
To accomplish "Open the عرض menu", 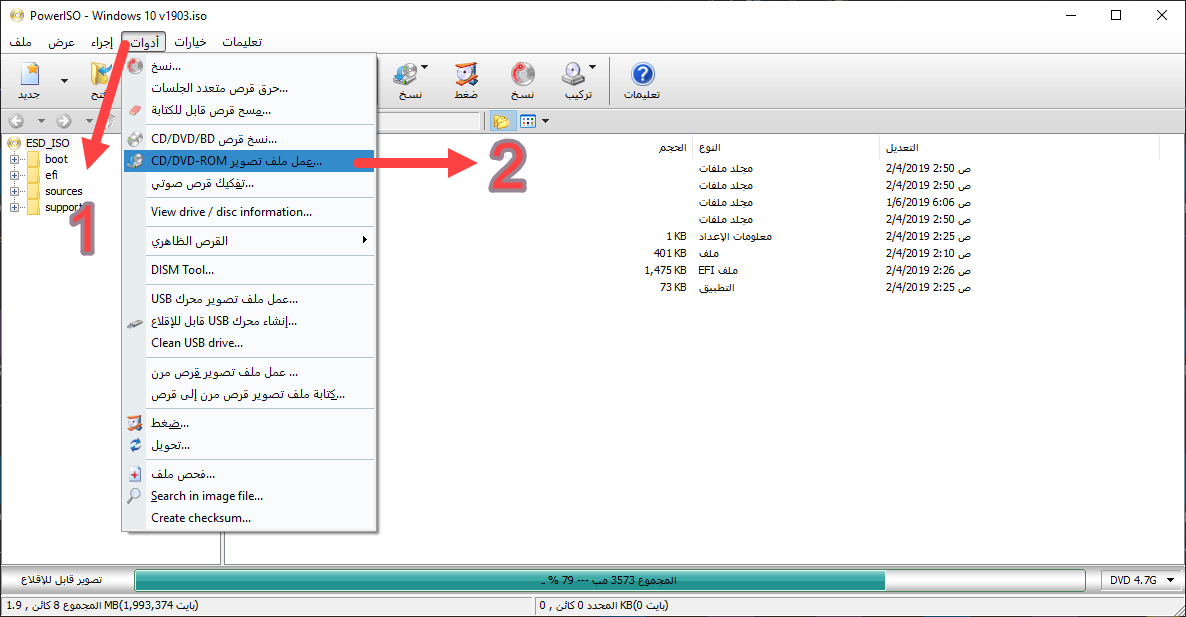I will [x=61, y=42].
